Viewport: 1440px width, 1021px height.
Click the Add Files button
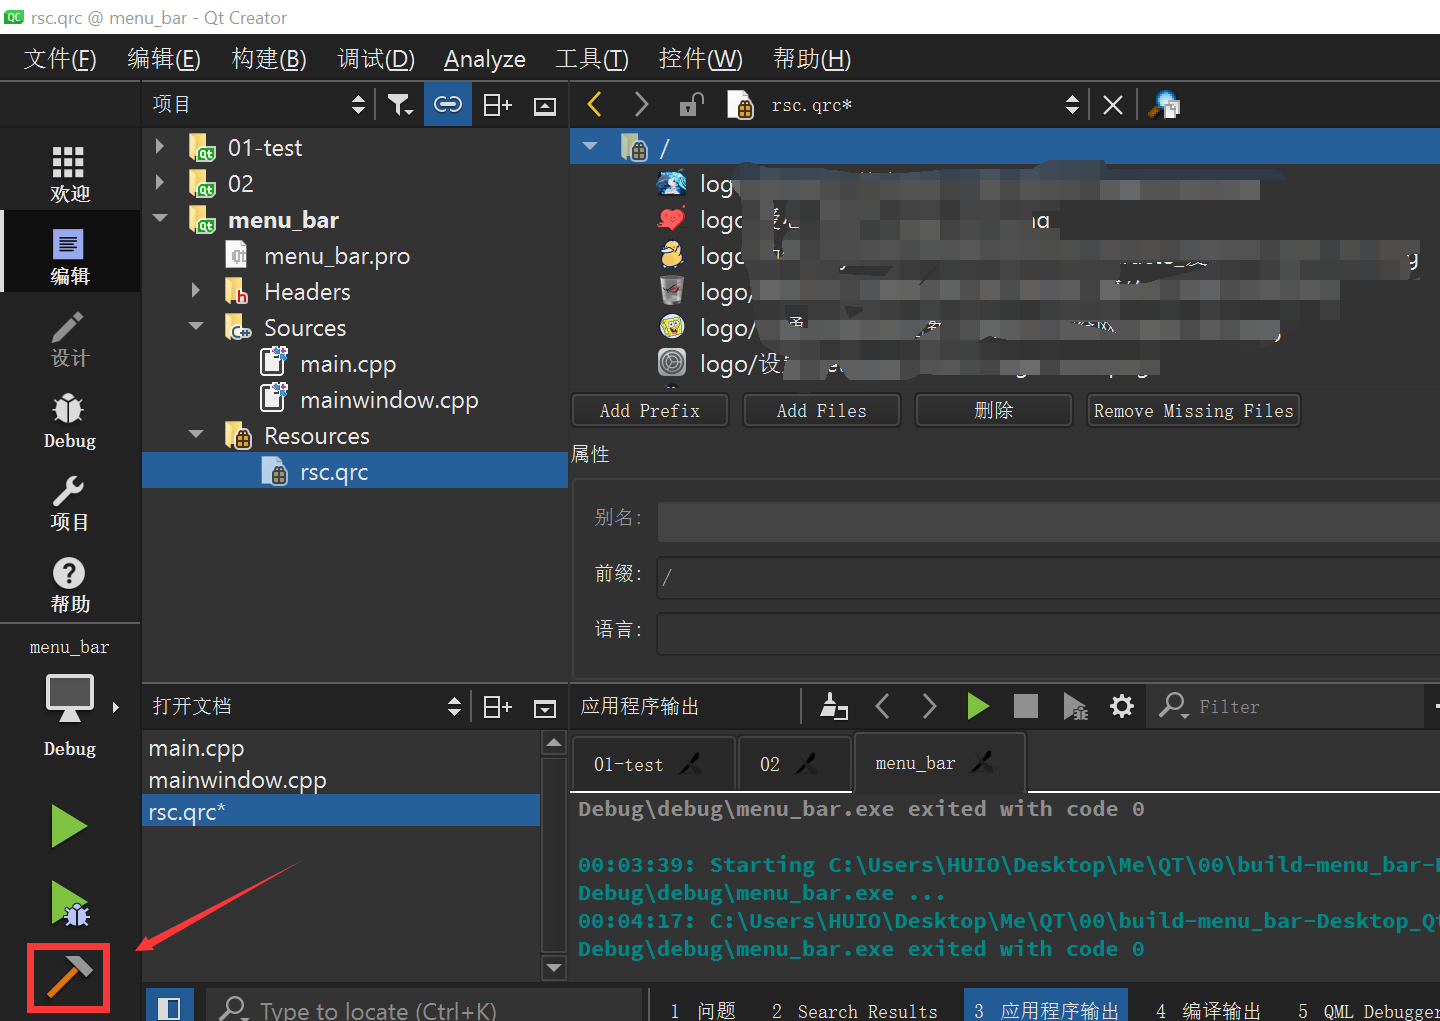pyautogui.click(x=822, y=410)
